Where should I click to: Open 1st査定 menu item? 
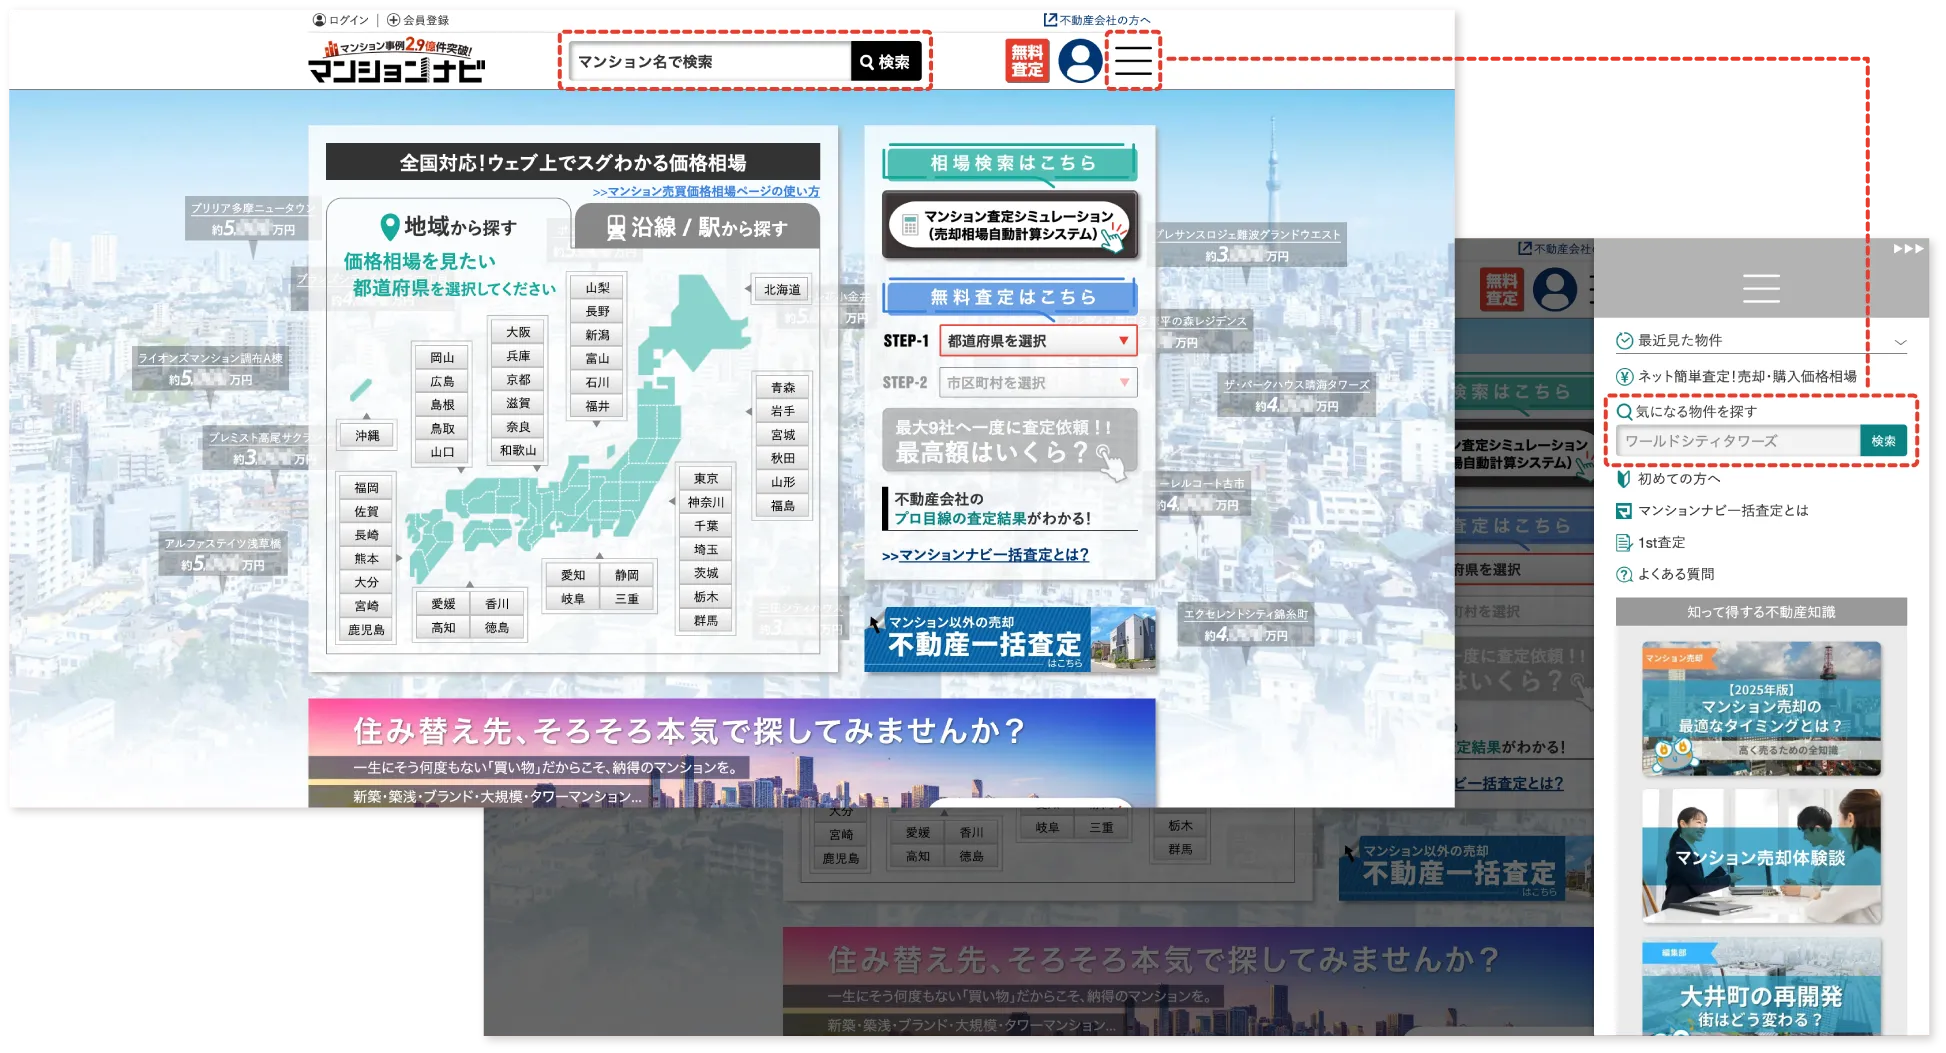pos(1651,543)
